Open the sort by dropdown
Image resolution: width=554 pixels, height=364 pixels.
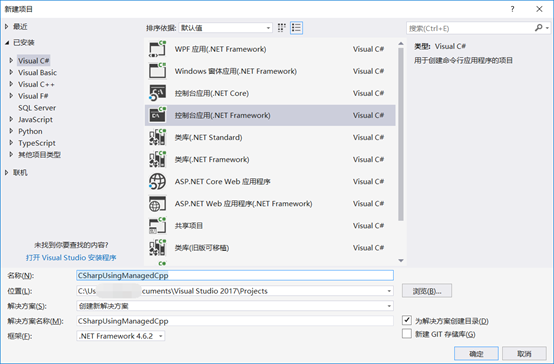[x=225, y=28]
